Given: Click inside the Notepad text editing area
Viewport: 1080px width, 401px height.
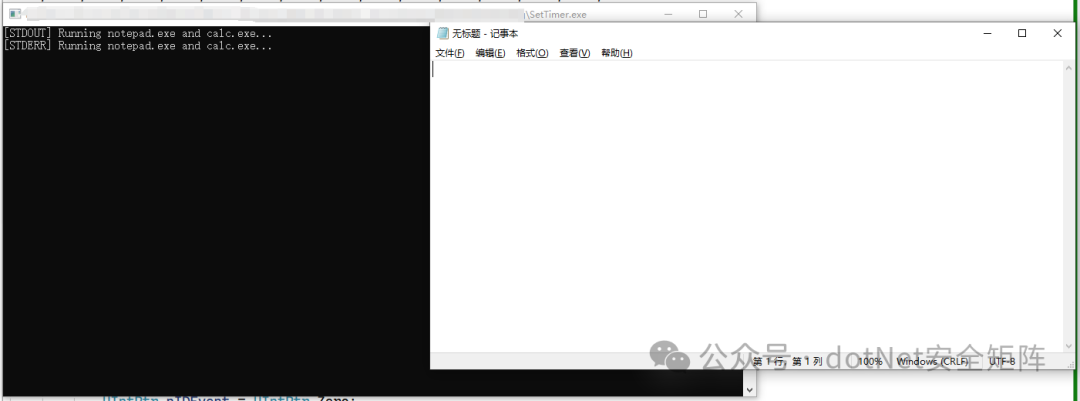Looking at the screenshot, I should pos(747,207).
